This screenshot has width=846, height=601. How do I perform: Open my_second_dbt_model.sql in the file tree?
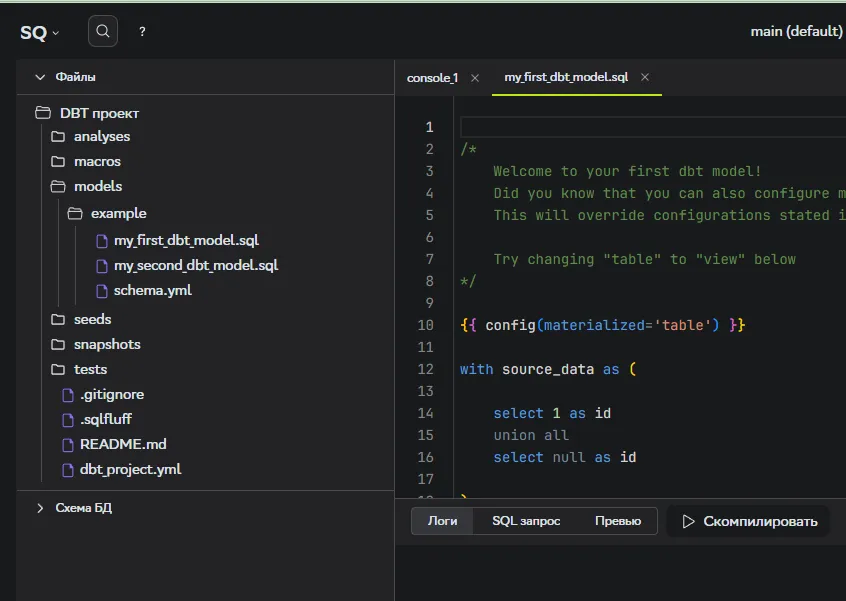(195, 266)
